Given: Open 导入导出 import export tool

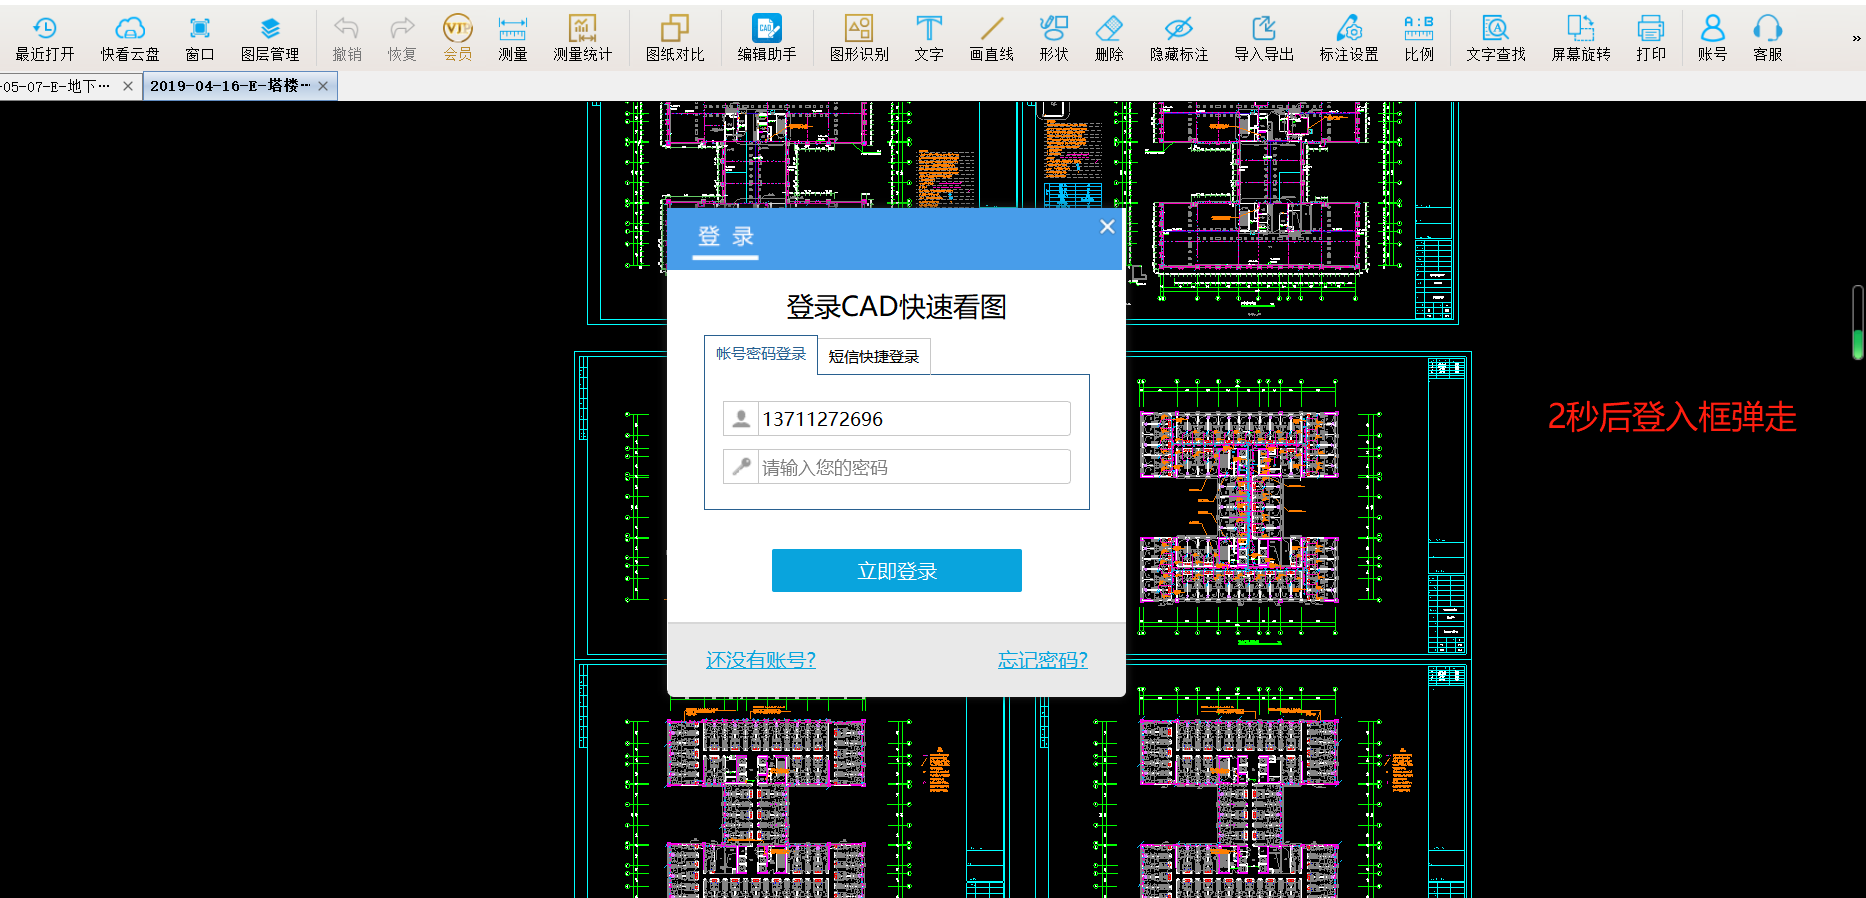Looking at the screenshot, I should [x=1264, y=38].
